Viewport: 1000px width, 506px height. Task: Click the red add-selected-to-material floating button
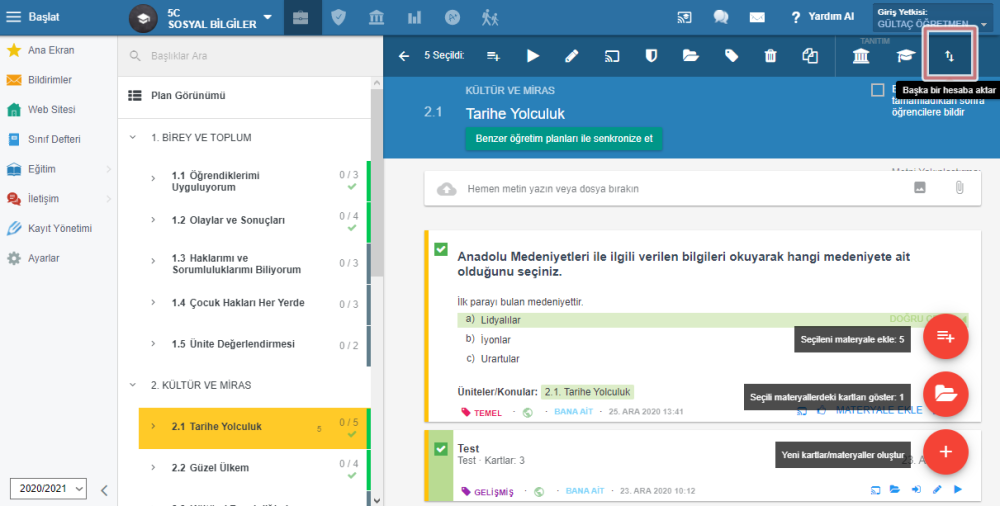946,337
